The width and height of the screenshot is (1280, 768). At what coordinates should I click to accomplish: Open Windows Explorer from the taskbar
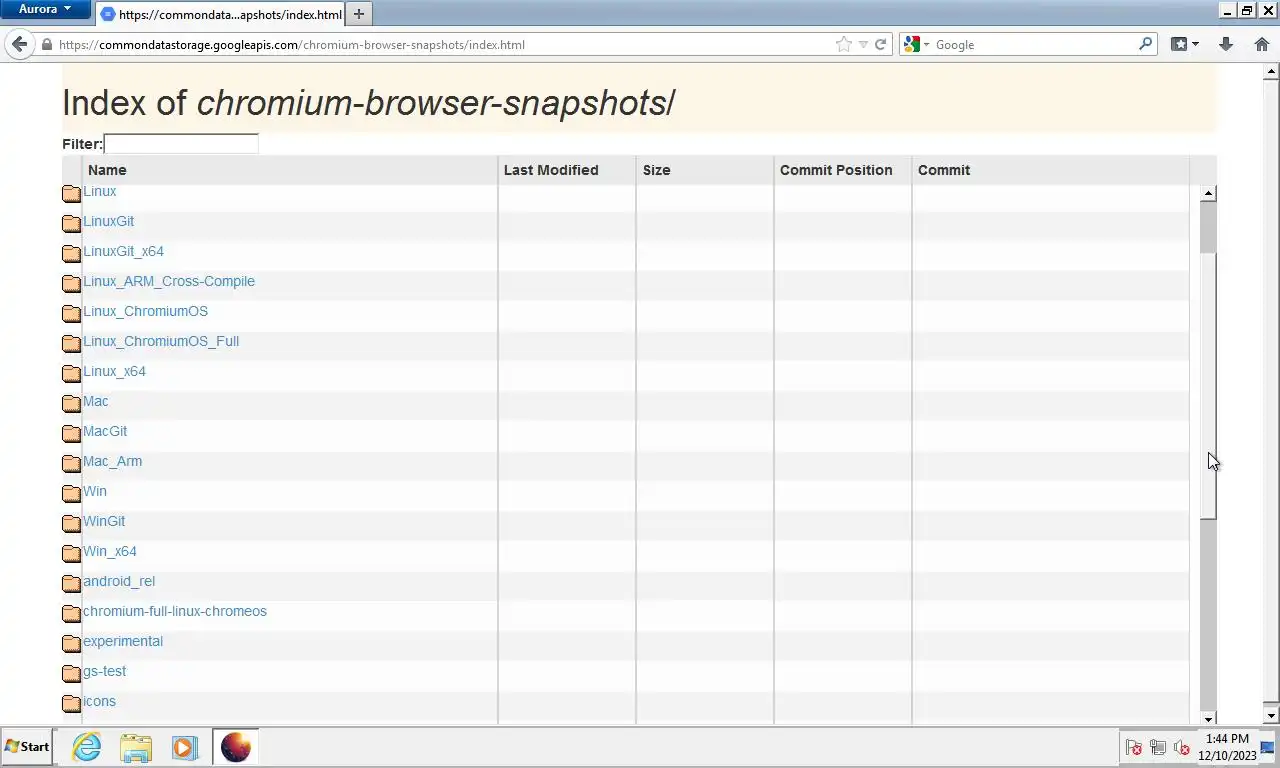pyautogui.click(x=136, y=747)
